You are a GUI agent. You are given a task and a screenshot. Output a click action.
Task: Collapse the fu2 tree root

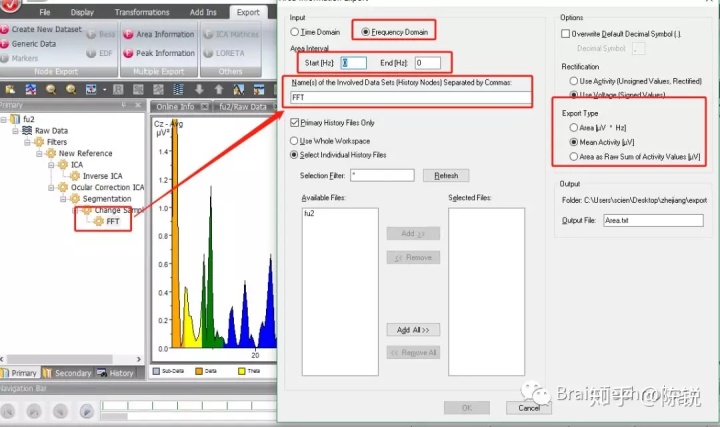click(4, 119)
